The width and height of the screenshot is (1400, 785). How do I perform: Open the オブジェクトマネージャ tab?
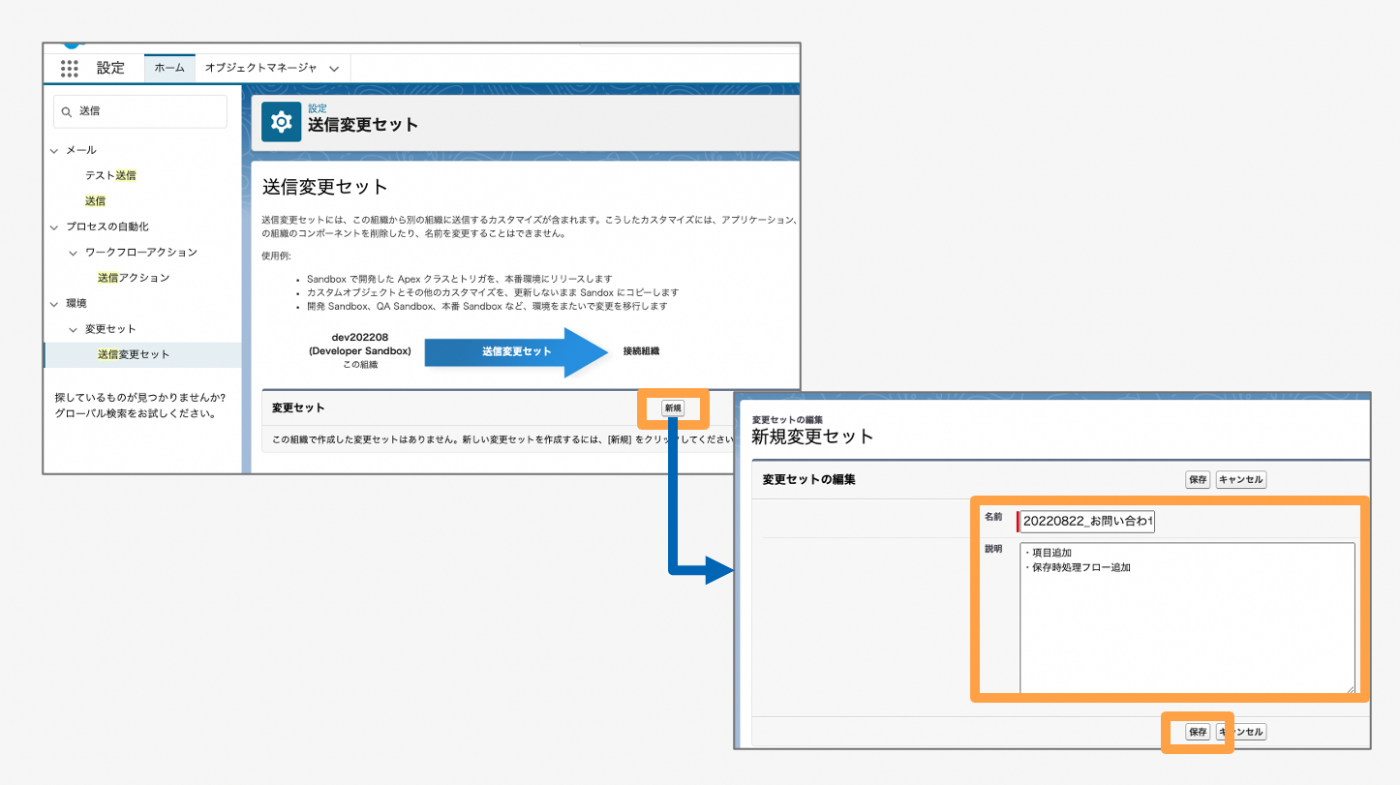[x=261, y=68]
